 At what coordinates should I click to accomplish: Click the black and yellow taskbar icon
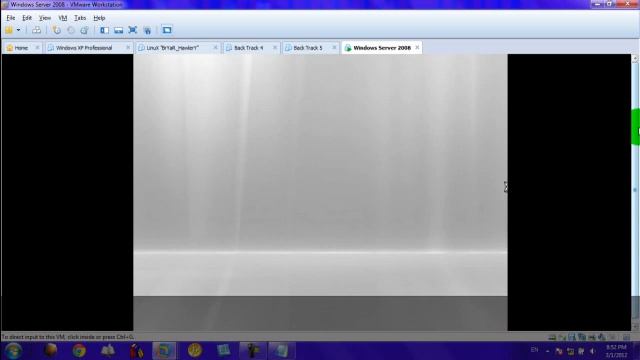(x=252, y=351)
